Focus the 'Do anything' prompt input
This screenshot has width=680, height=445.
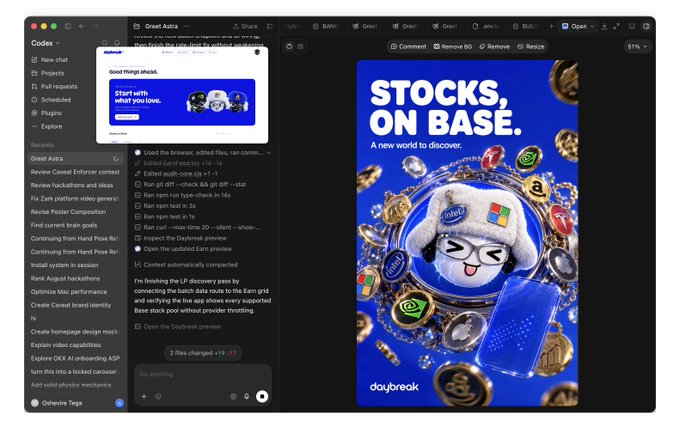point(203,374)
